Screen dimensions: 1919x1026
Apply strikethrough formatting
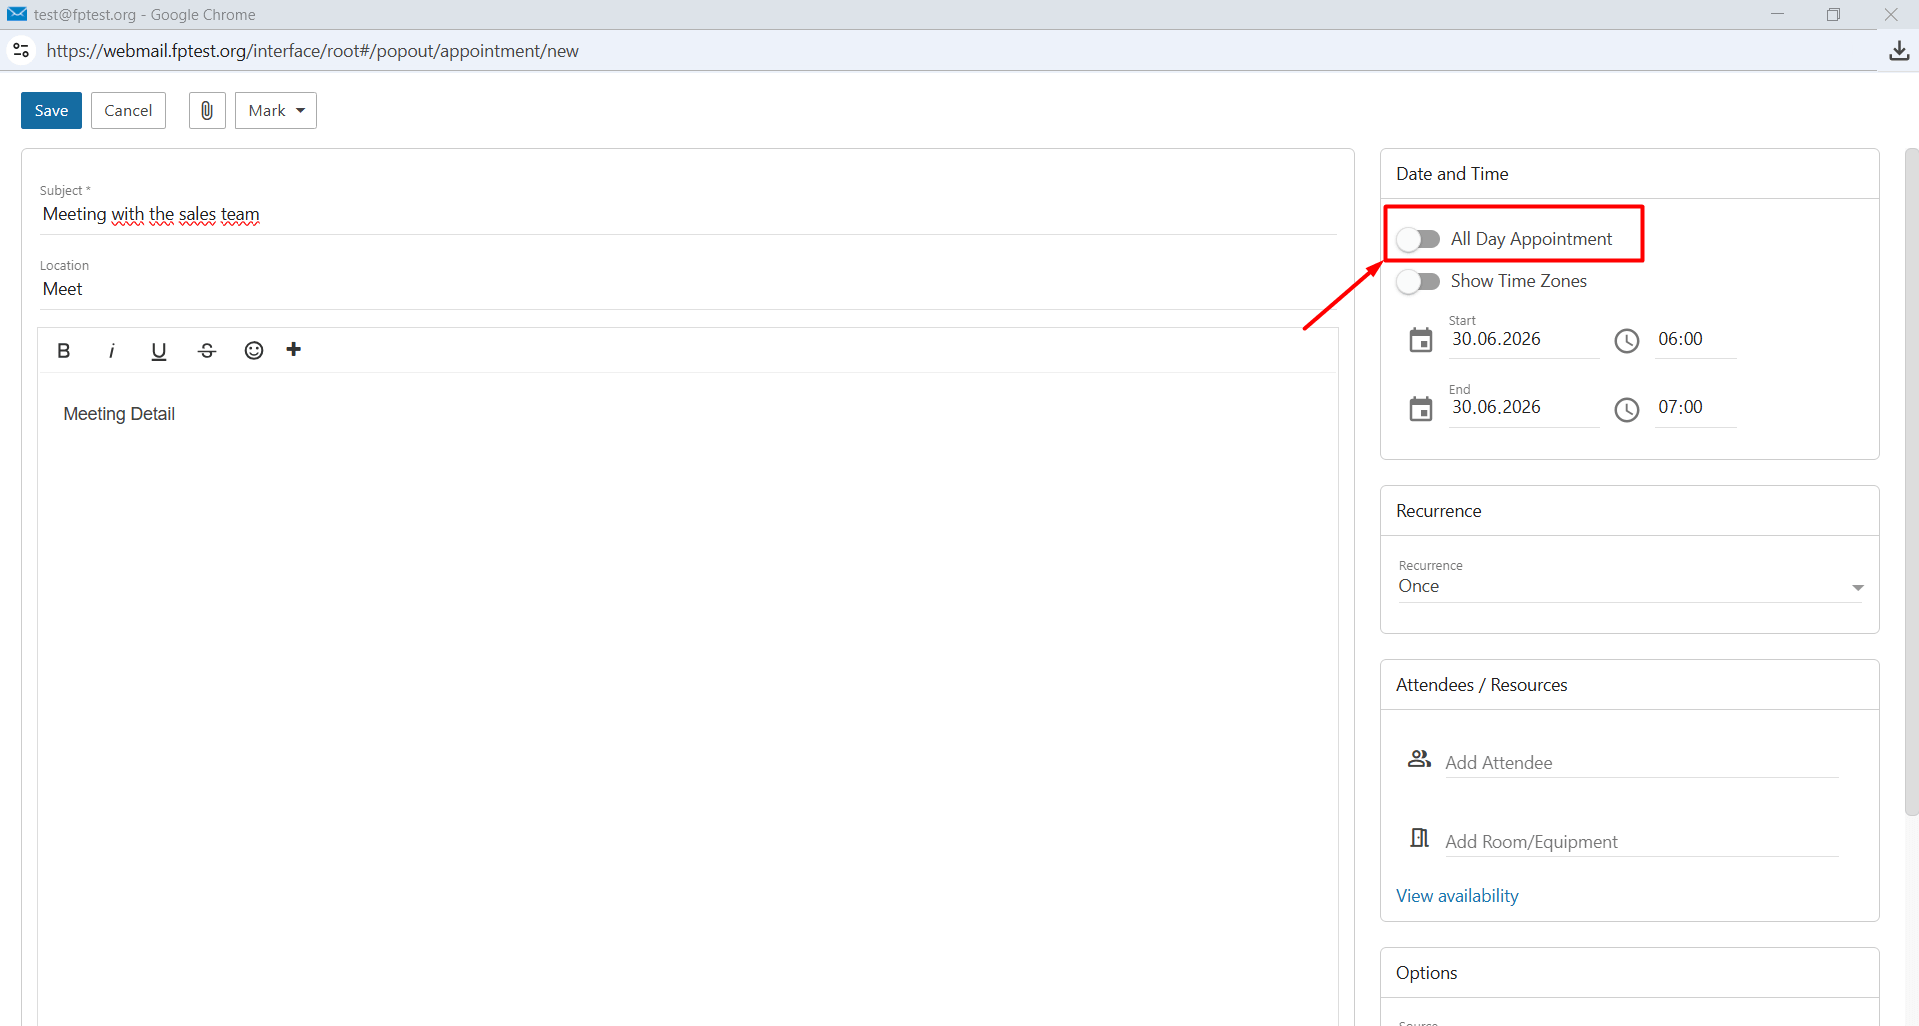[207, 350]
